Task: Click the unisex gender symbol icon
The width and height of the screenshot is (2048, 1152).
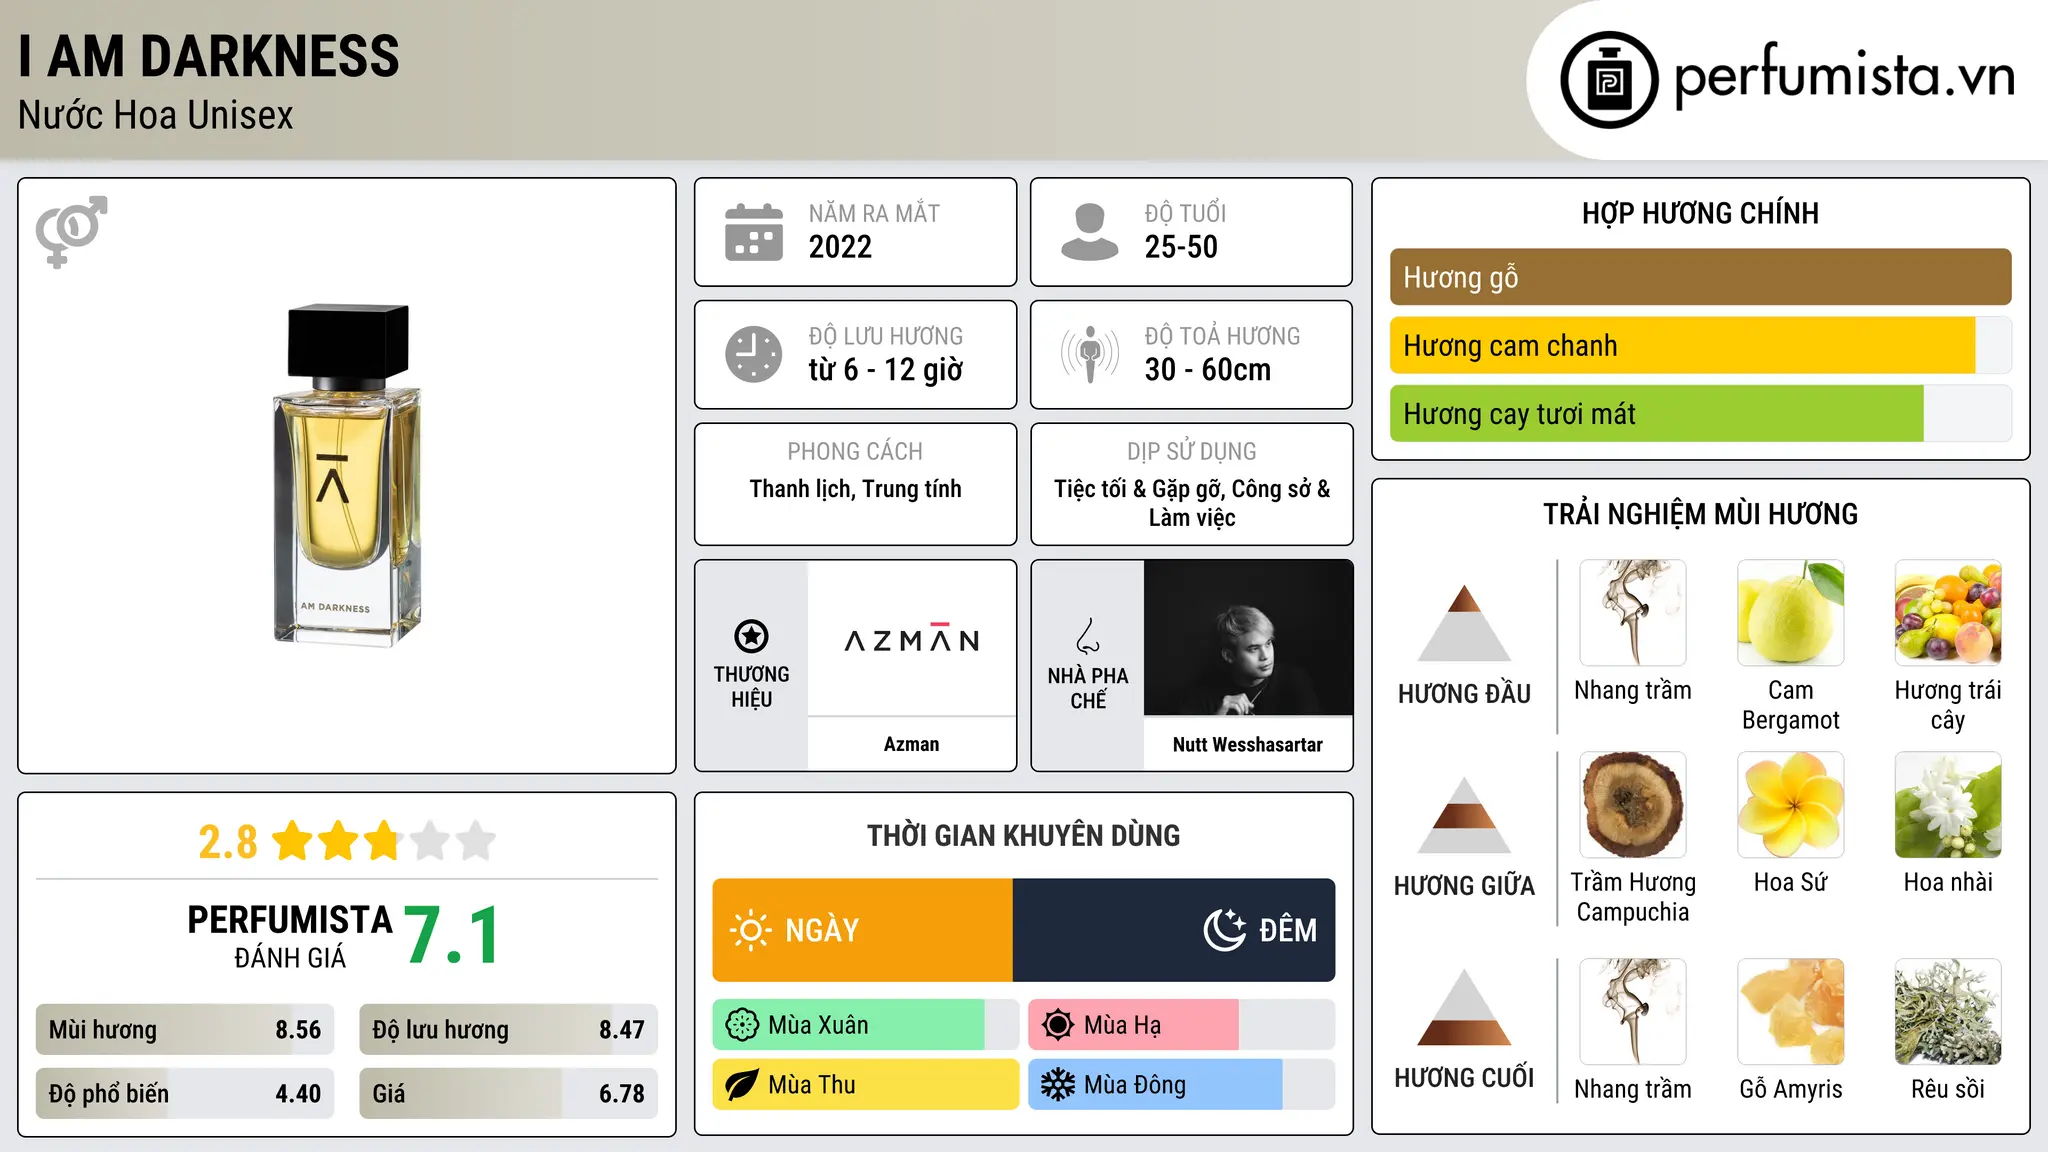Action: tap(71, 231)
